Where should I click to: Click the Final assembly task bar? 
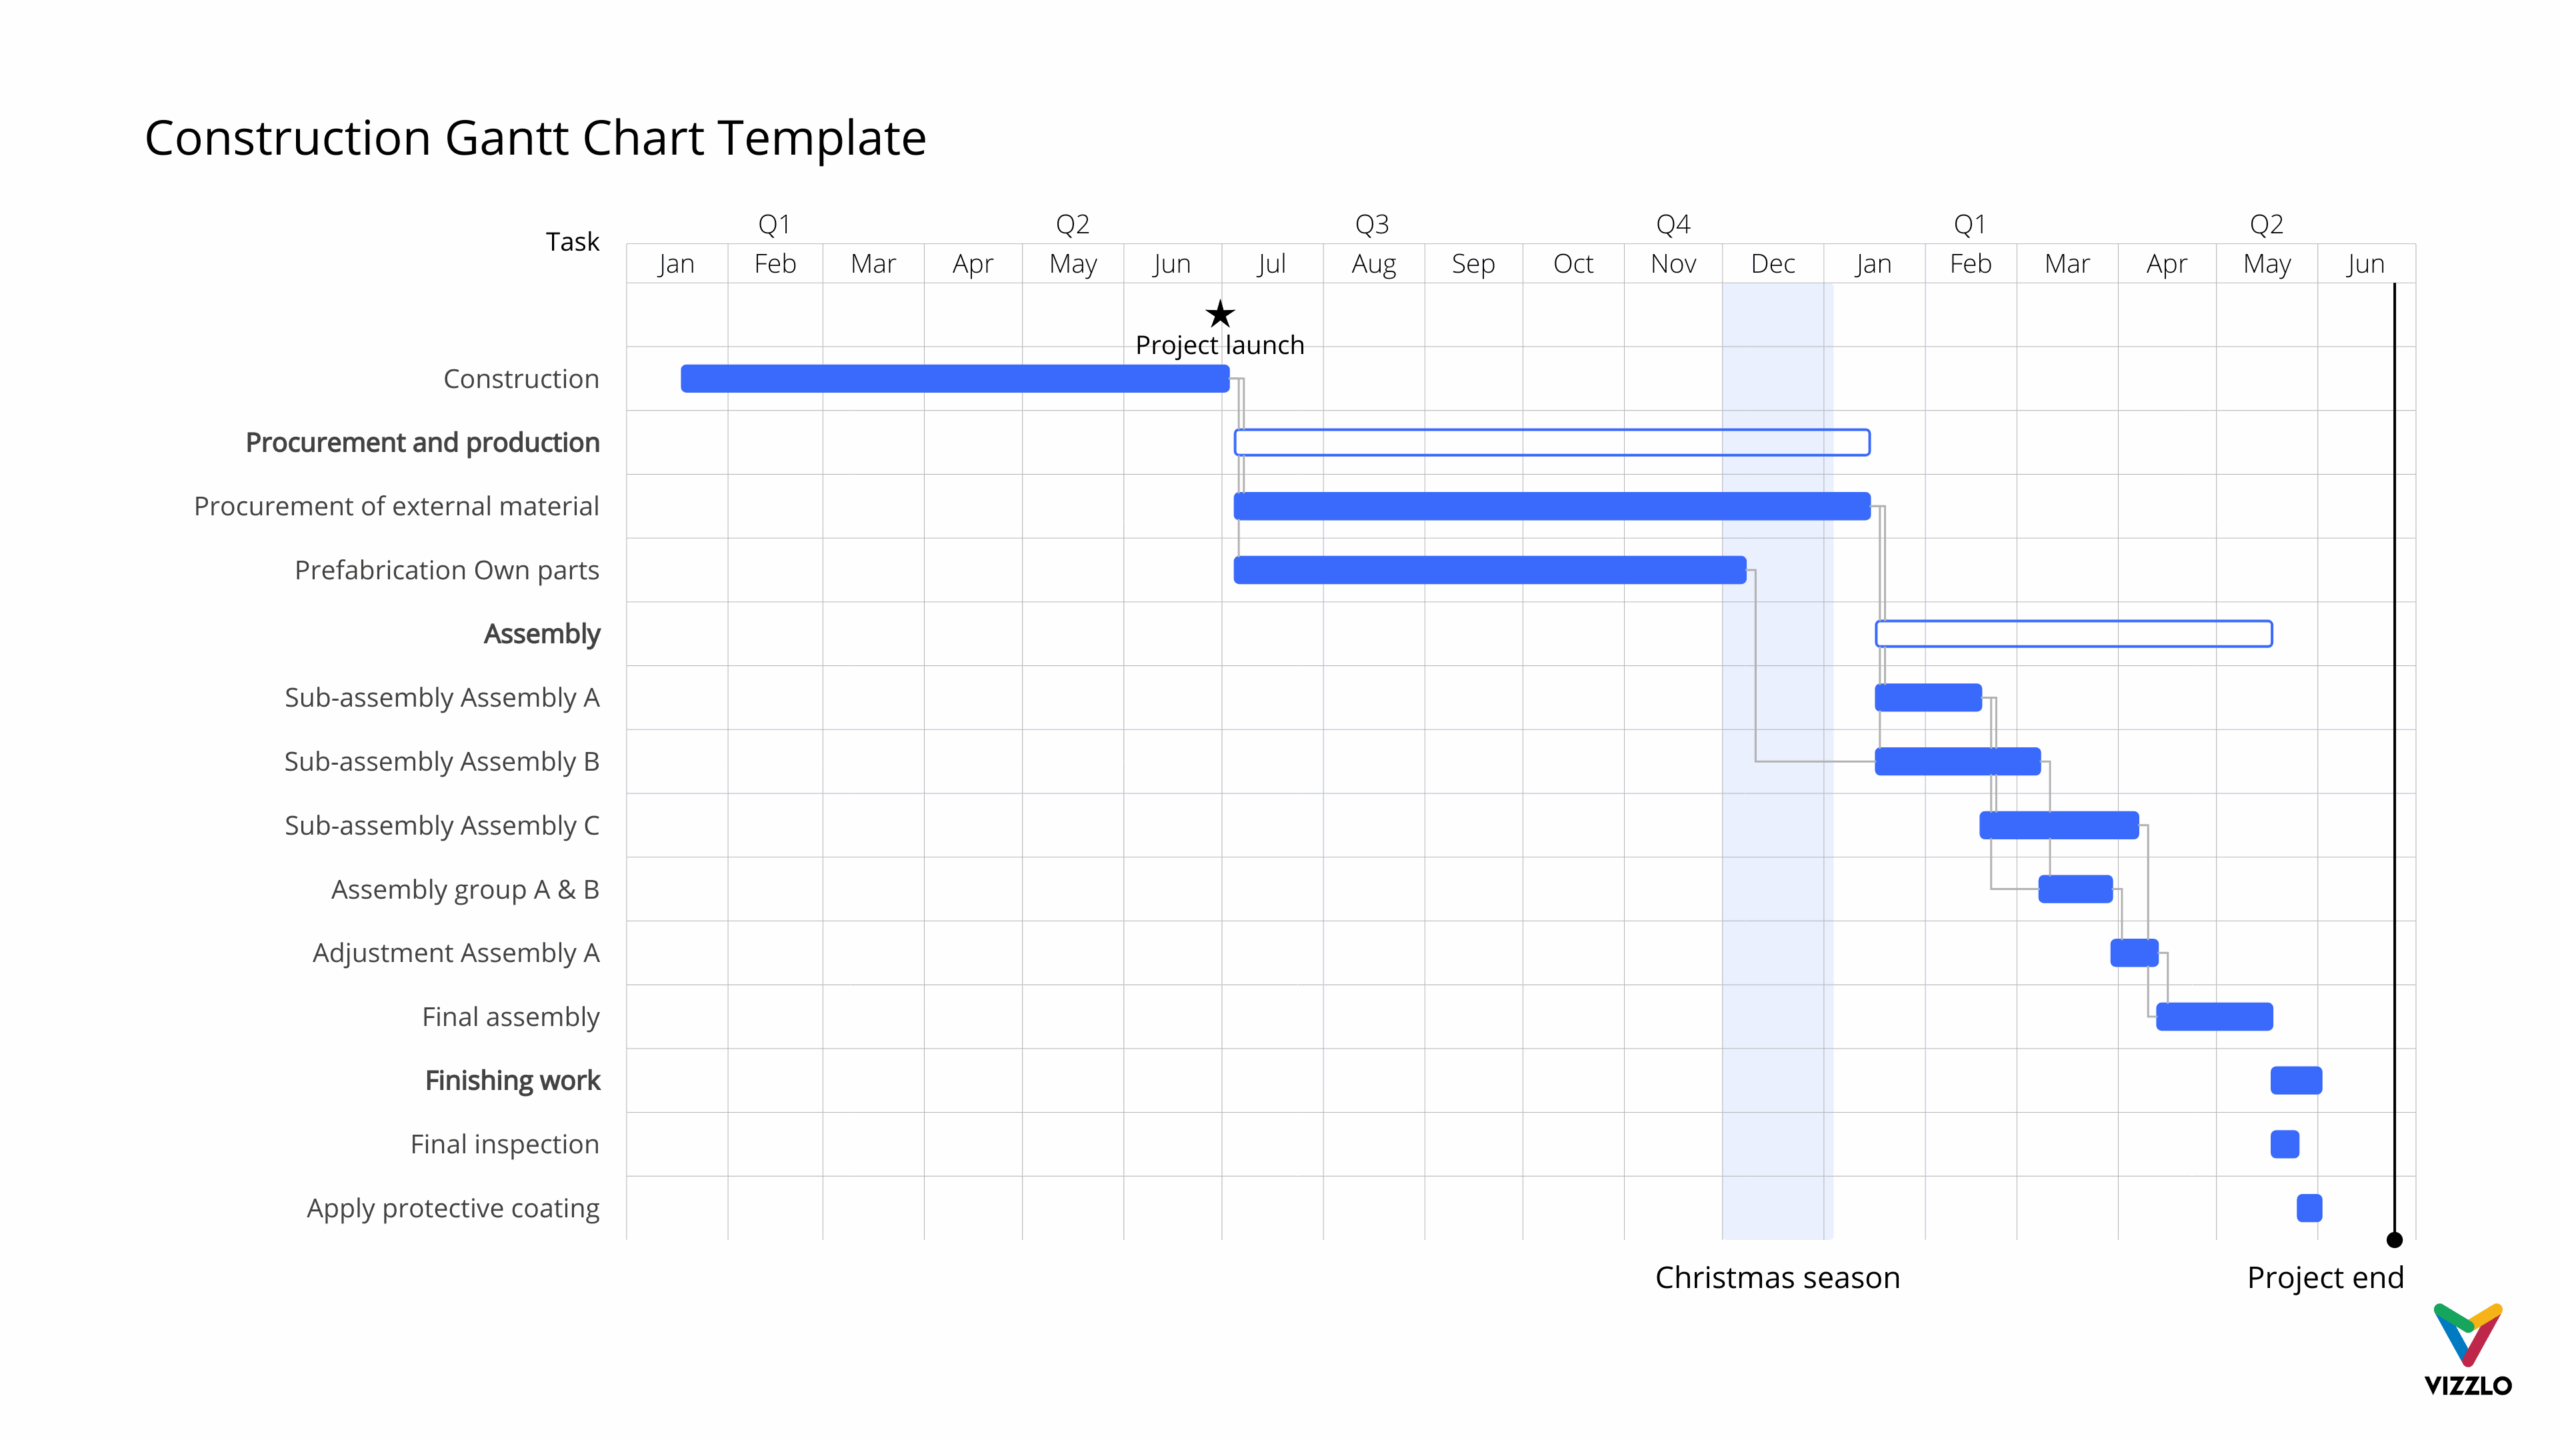coord(2215,1016)
